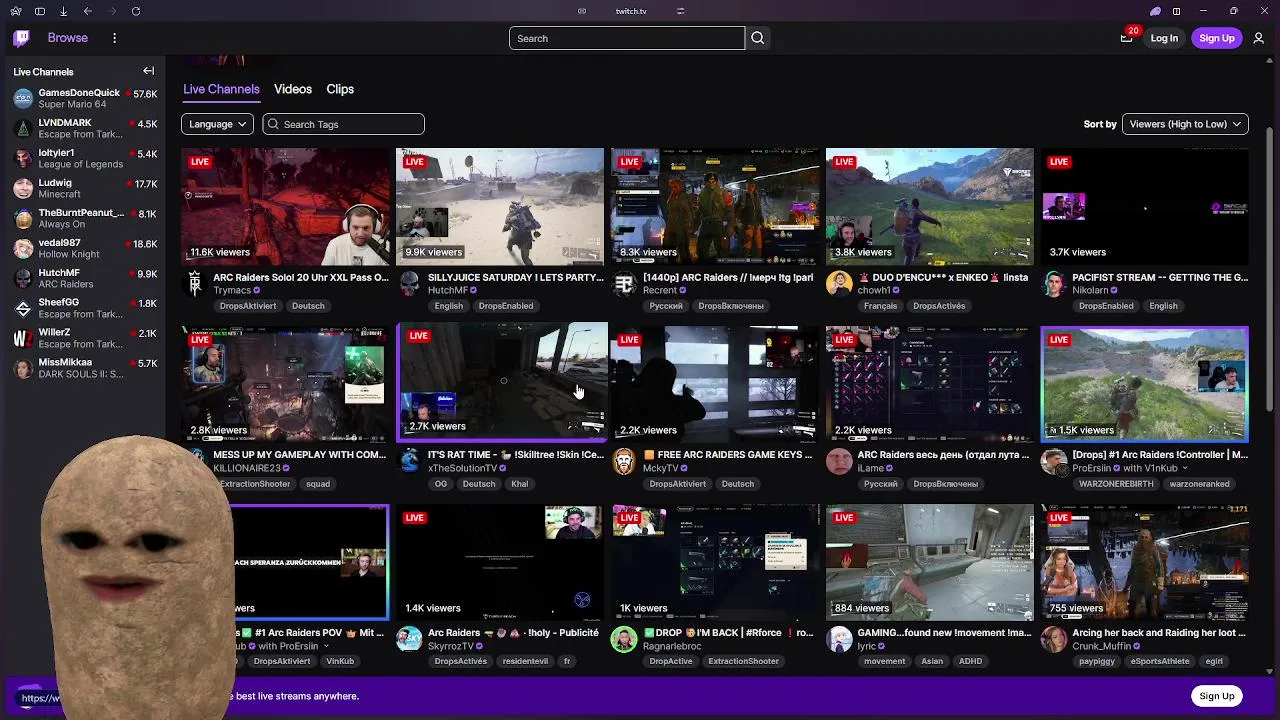This screenshot has width=1280, height=720.
Task: Open the notifications inbox with 20 badge
Action: 1126,37
